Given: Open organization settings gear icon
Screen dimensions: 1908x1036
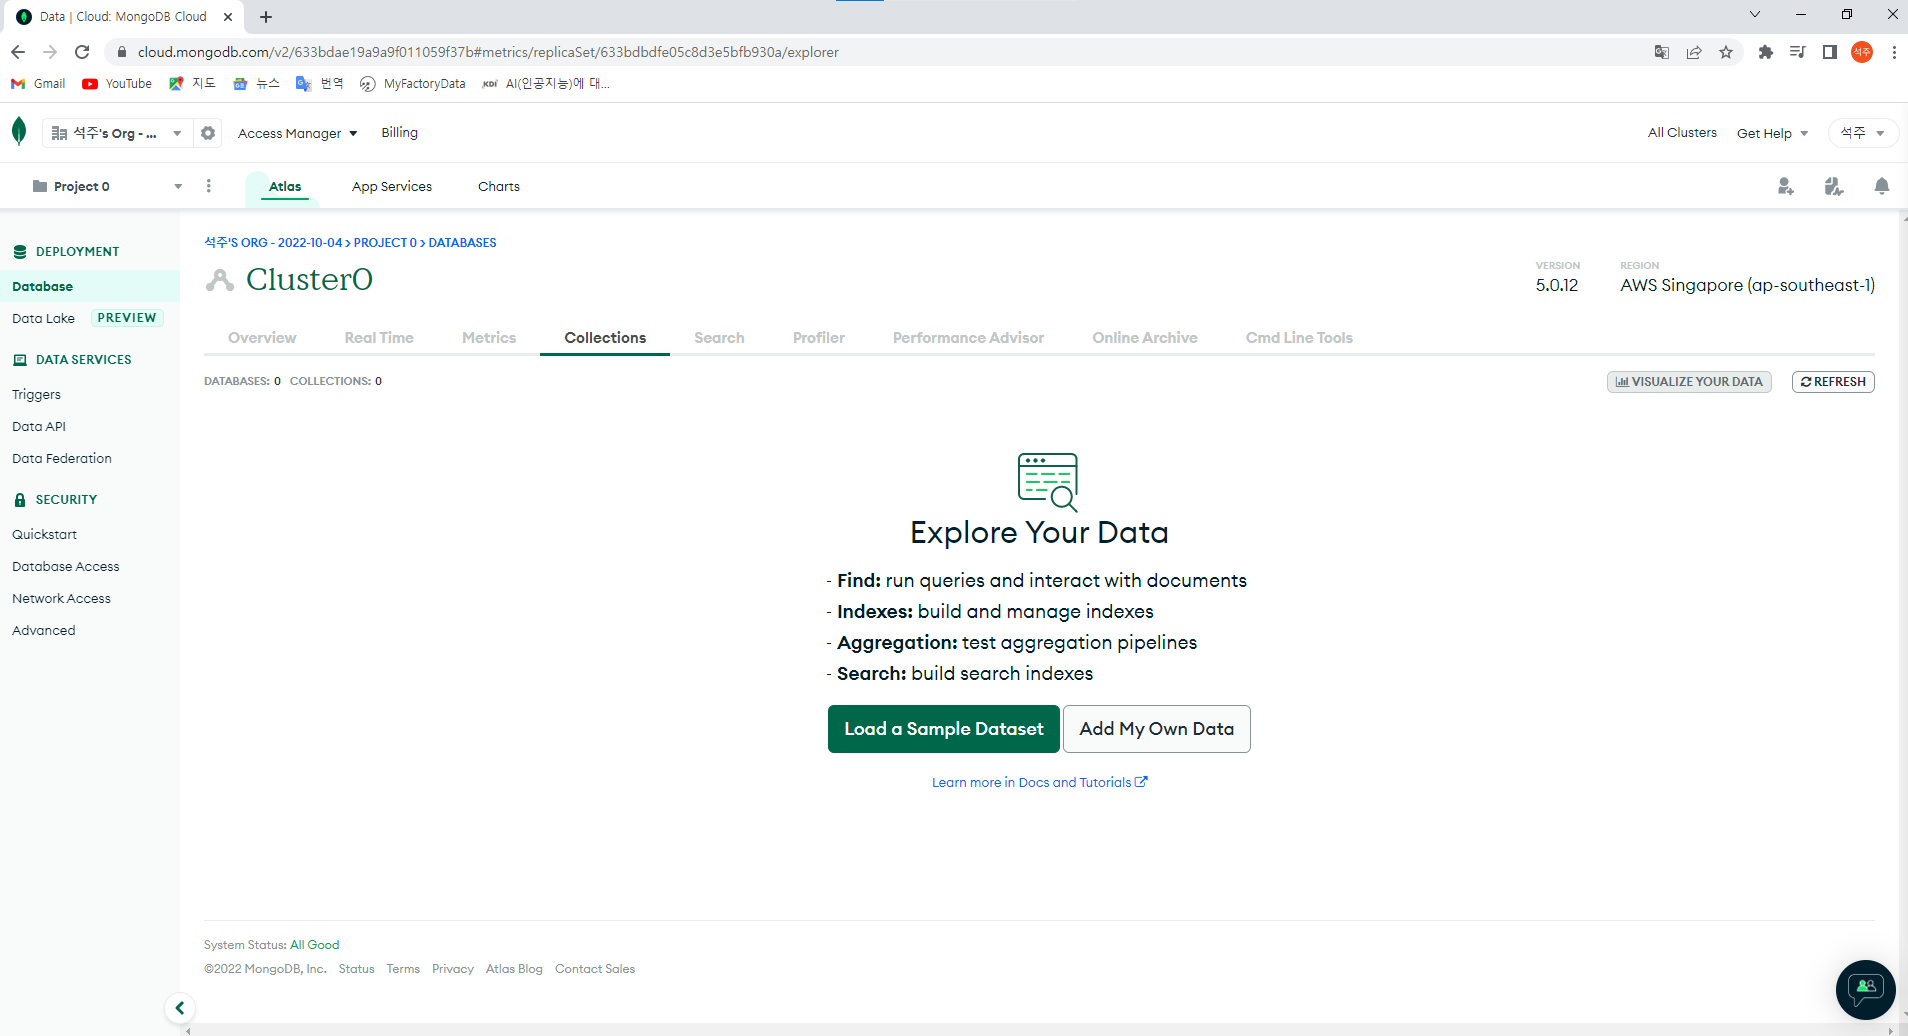Looking at the screenshot, I should point(208,133).
